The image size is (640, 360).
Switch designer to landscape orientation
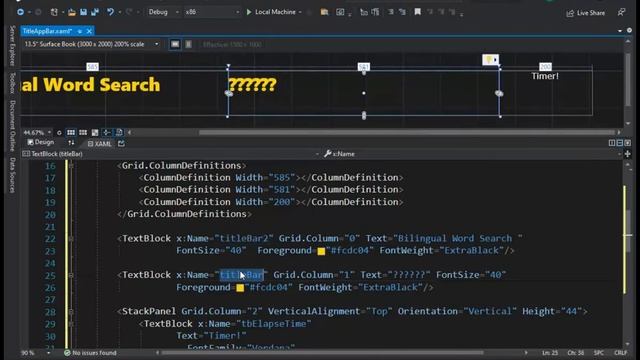tap(175, 44)
